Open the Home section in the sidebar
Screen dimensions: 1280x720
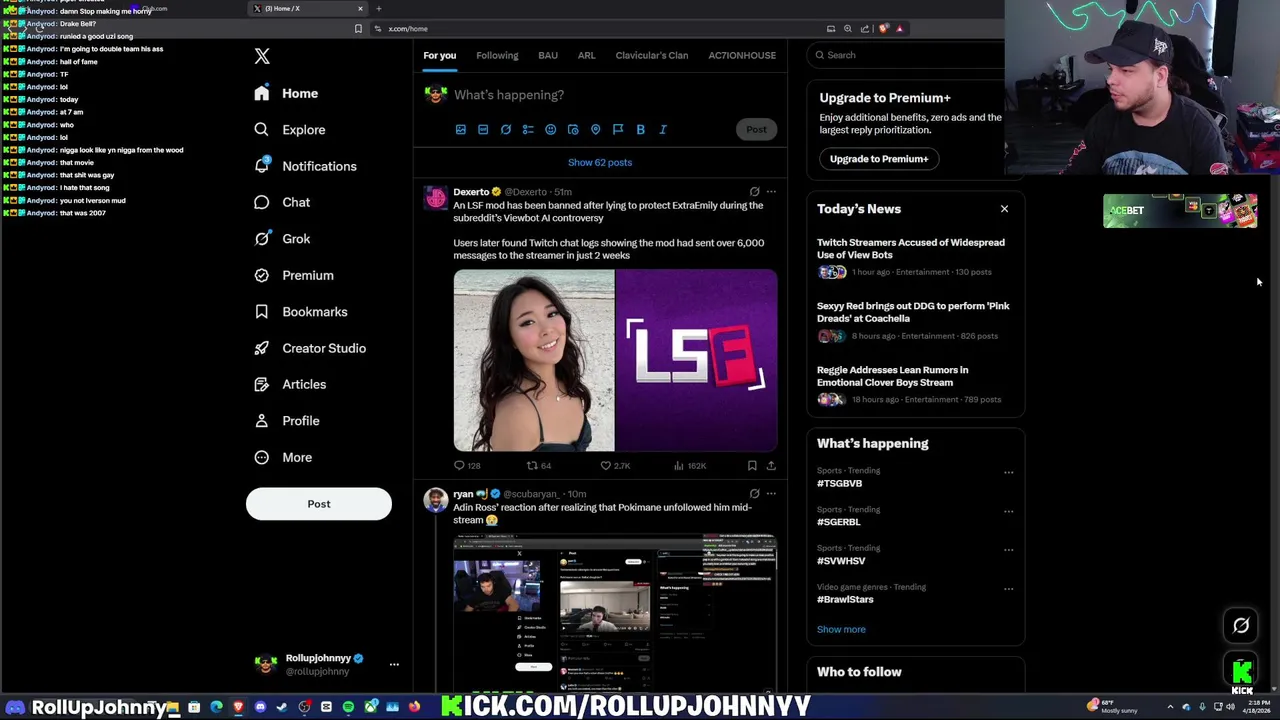286,93
